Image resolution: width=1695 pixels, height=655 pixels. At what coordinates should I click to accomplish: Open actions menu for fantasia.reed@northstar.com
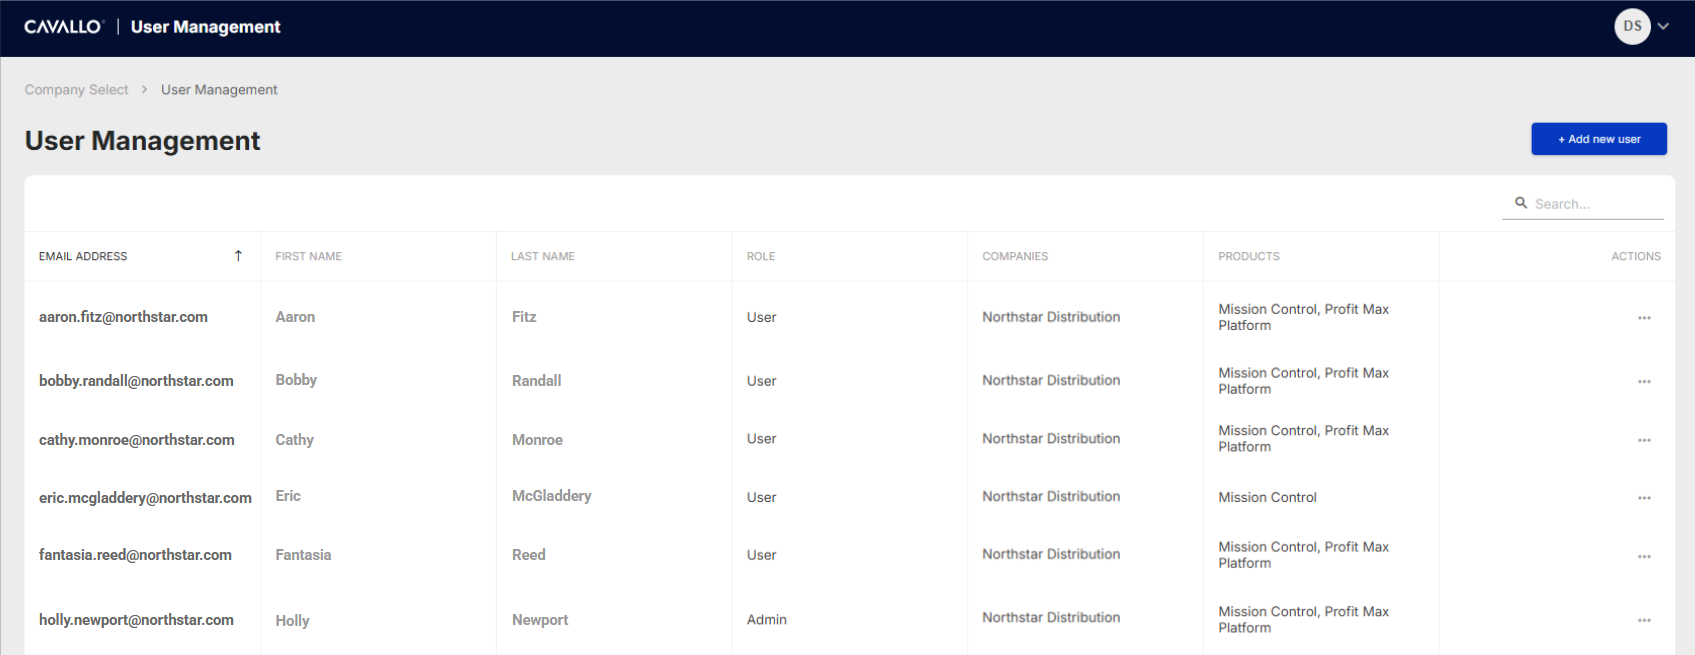coord(1644,556)
